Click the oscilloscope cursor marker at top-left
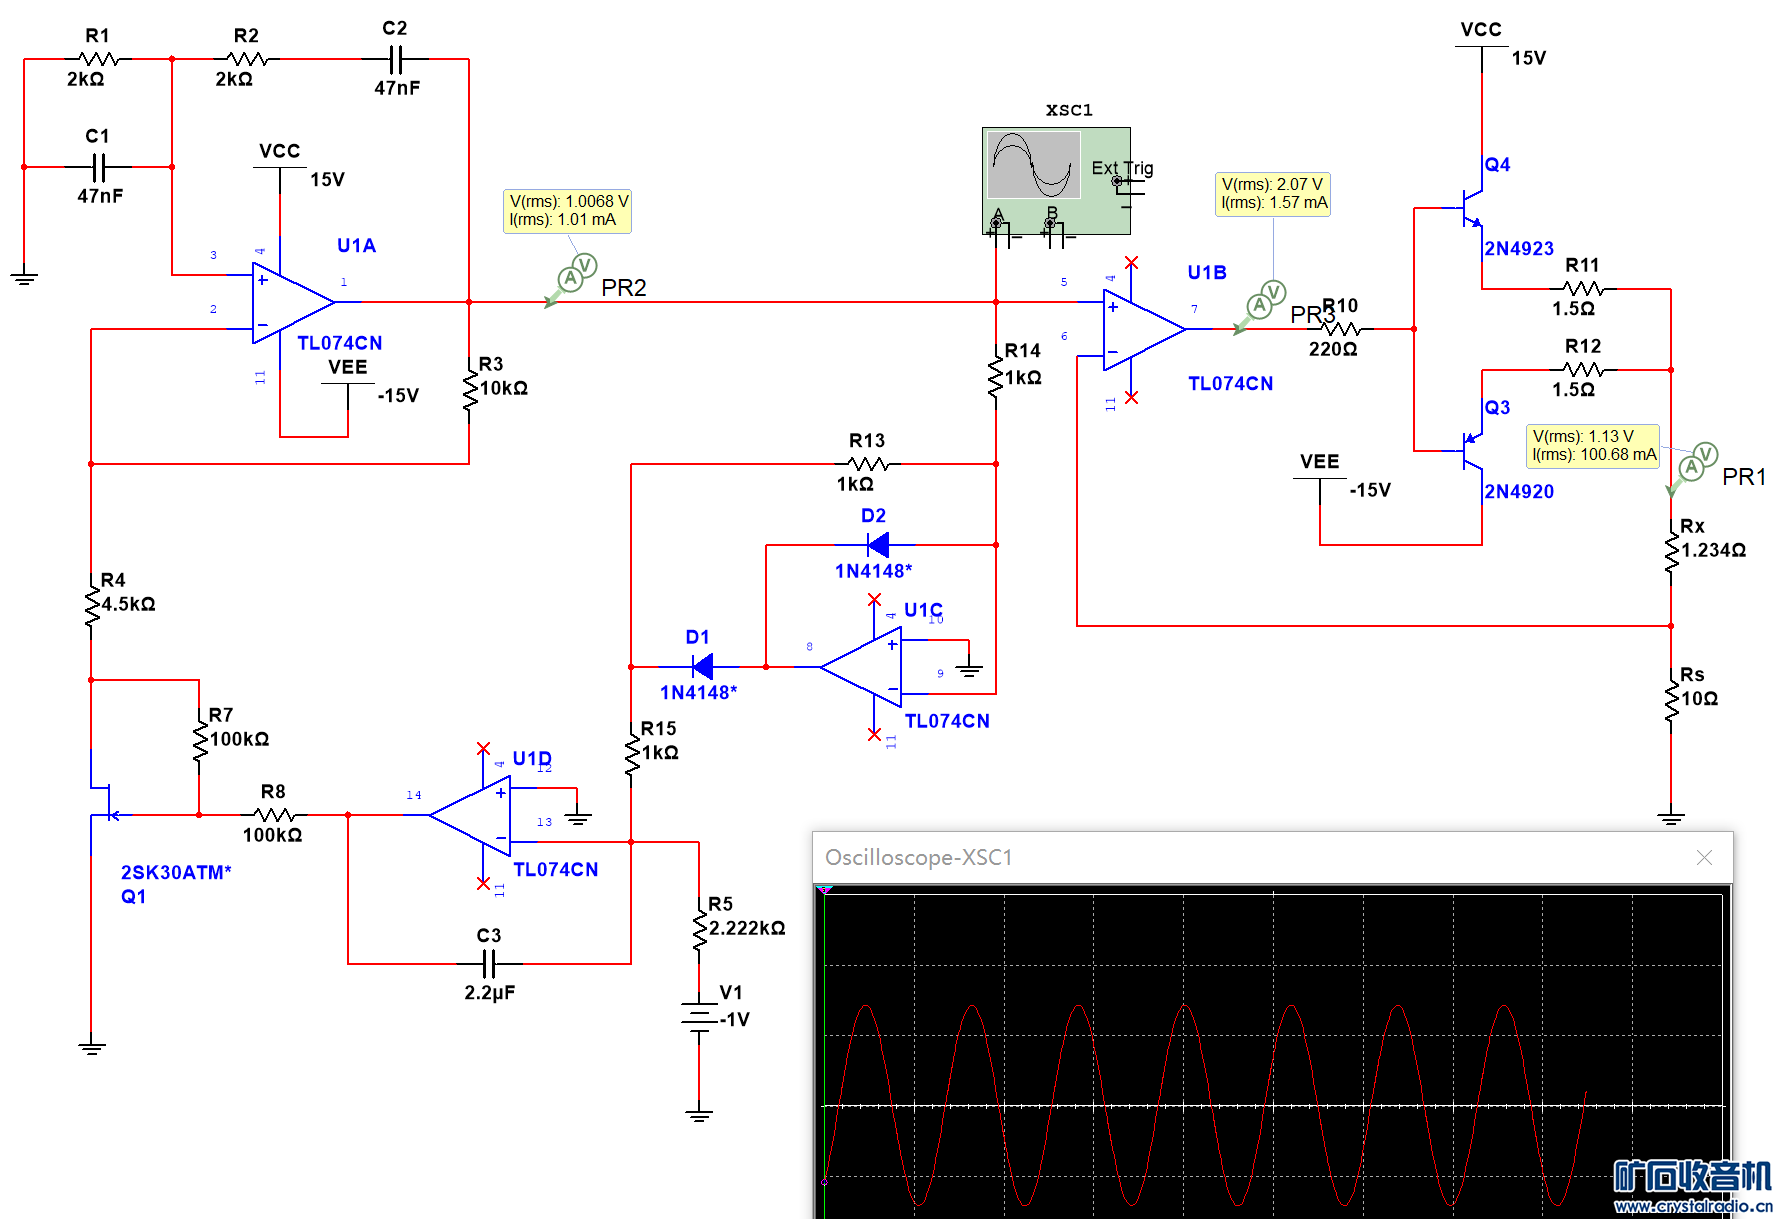Image resolution: width=1781 pixels, height=1219 pixels. [824, 889]
